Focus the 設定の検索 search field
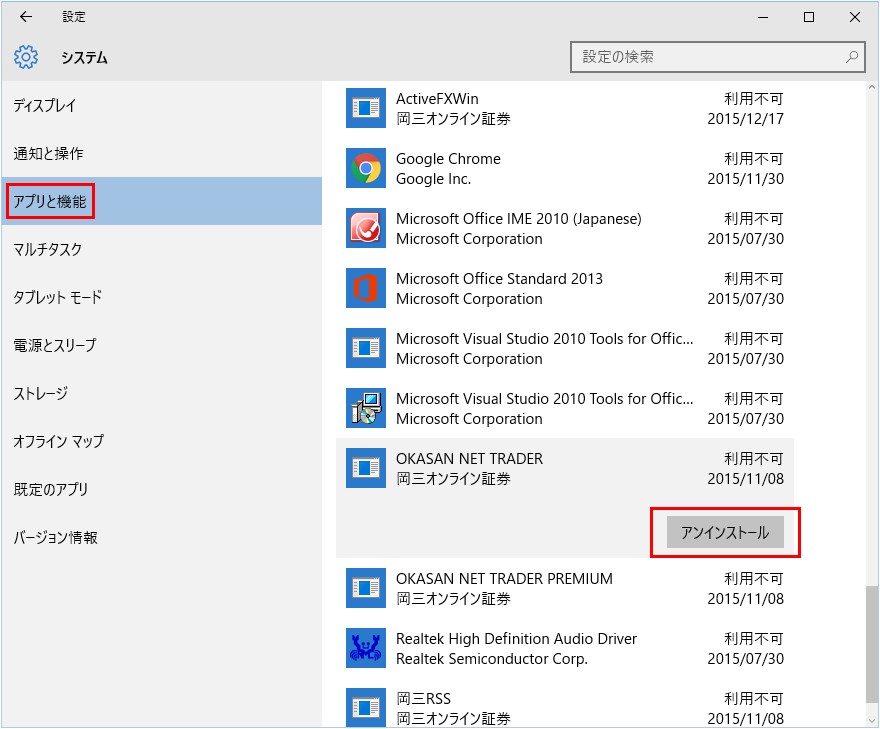The image size is (880, 729). click(x=717, y=57)
